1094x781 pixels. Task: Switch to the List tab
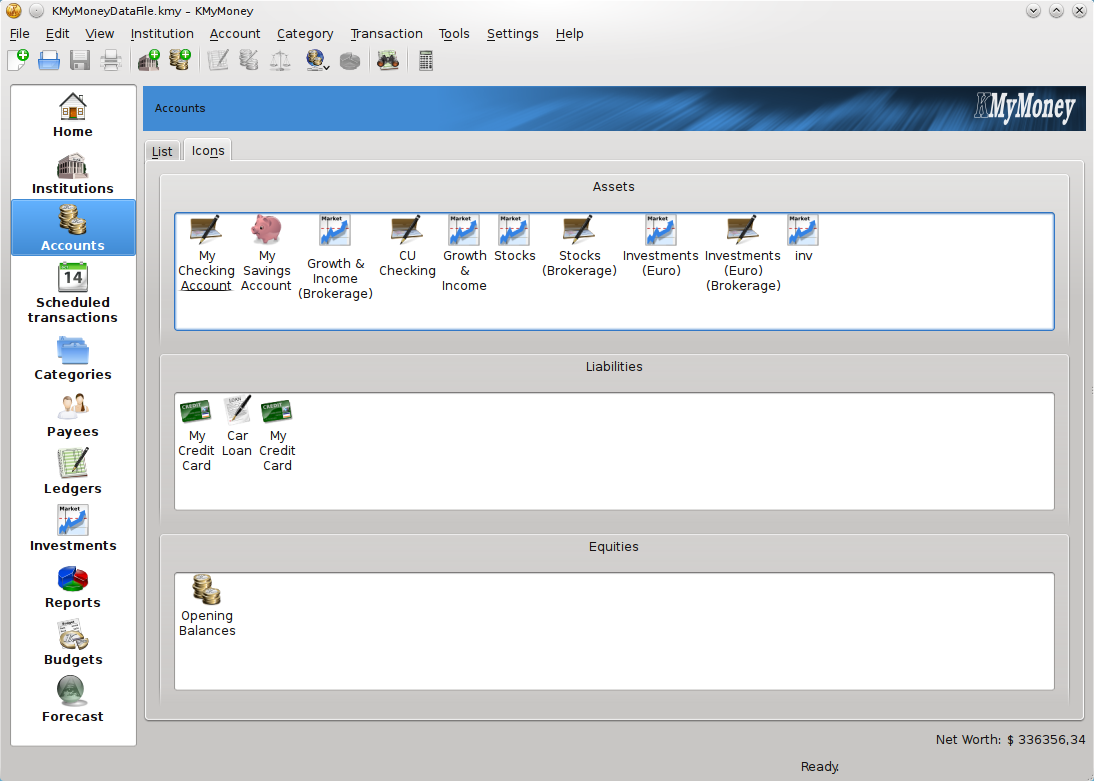point(163,151)
